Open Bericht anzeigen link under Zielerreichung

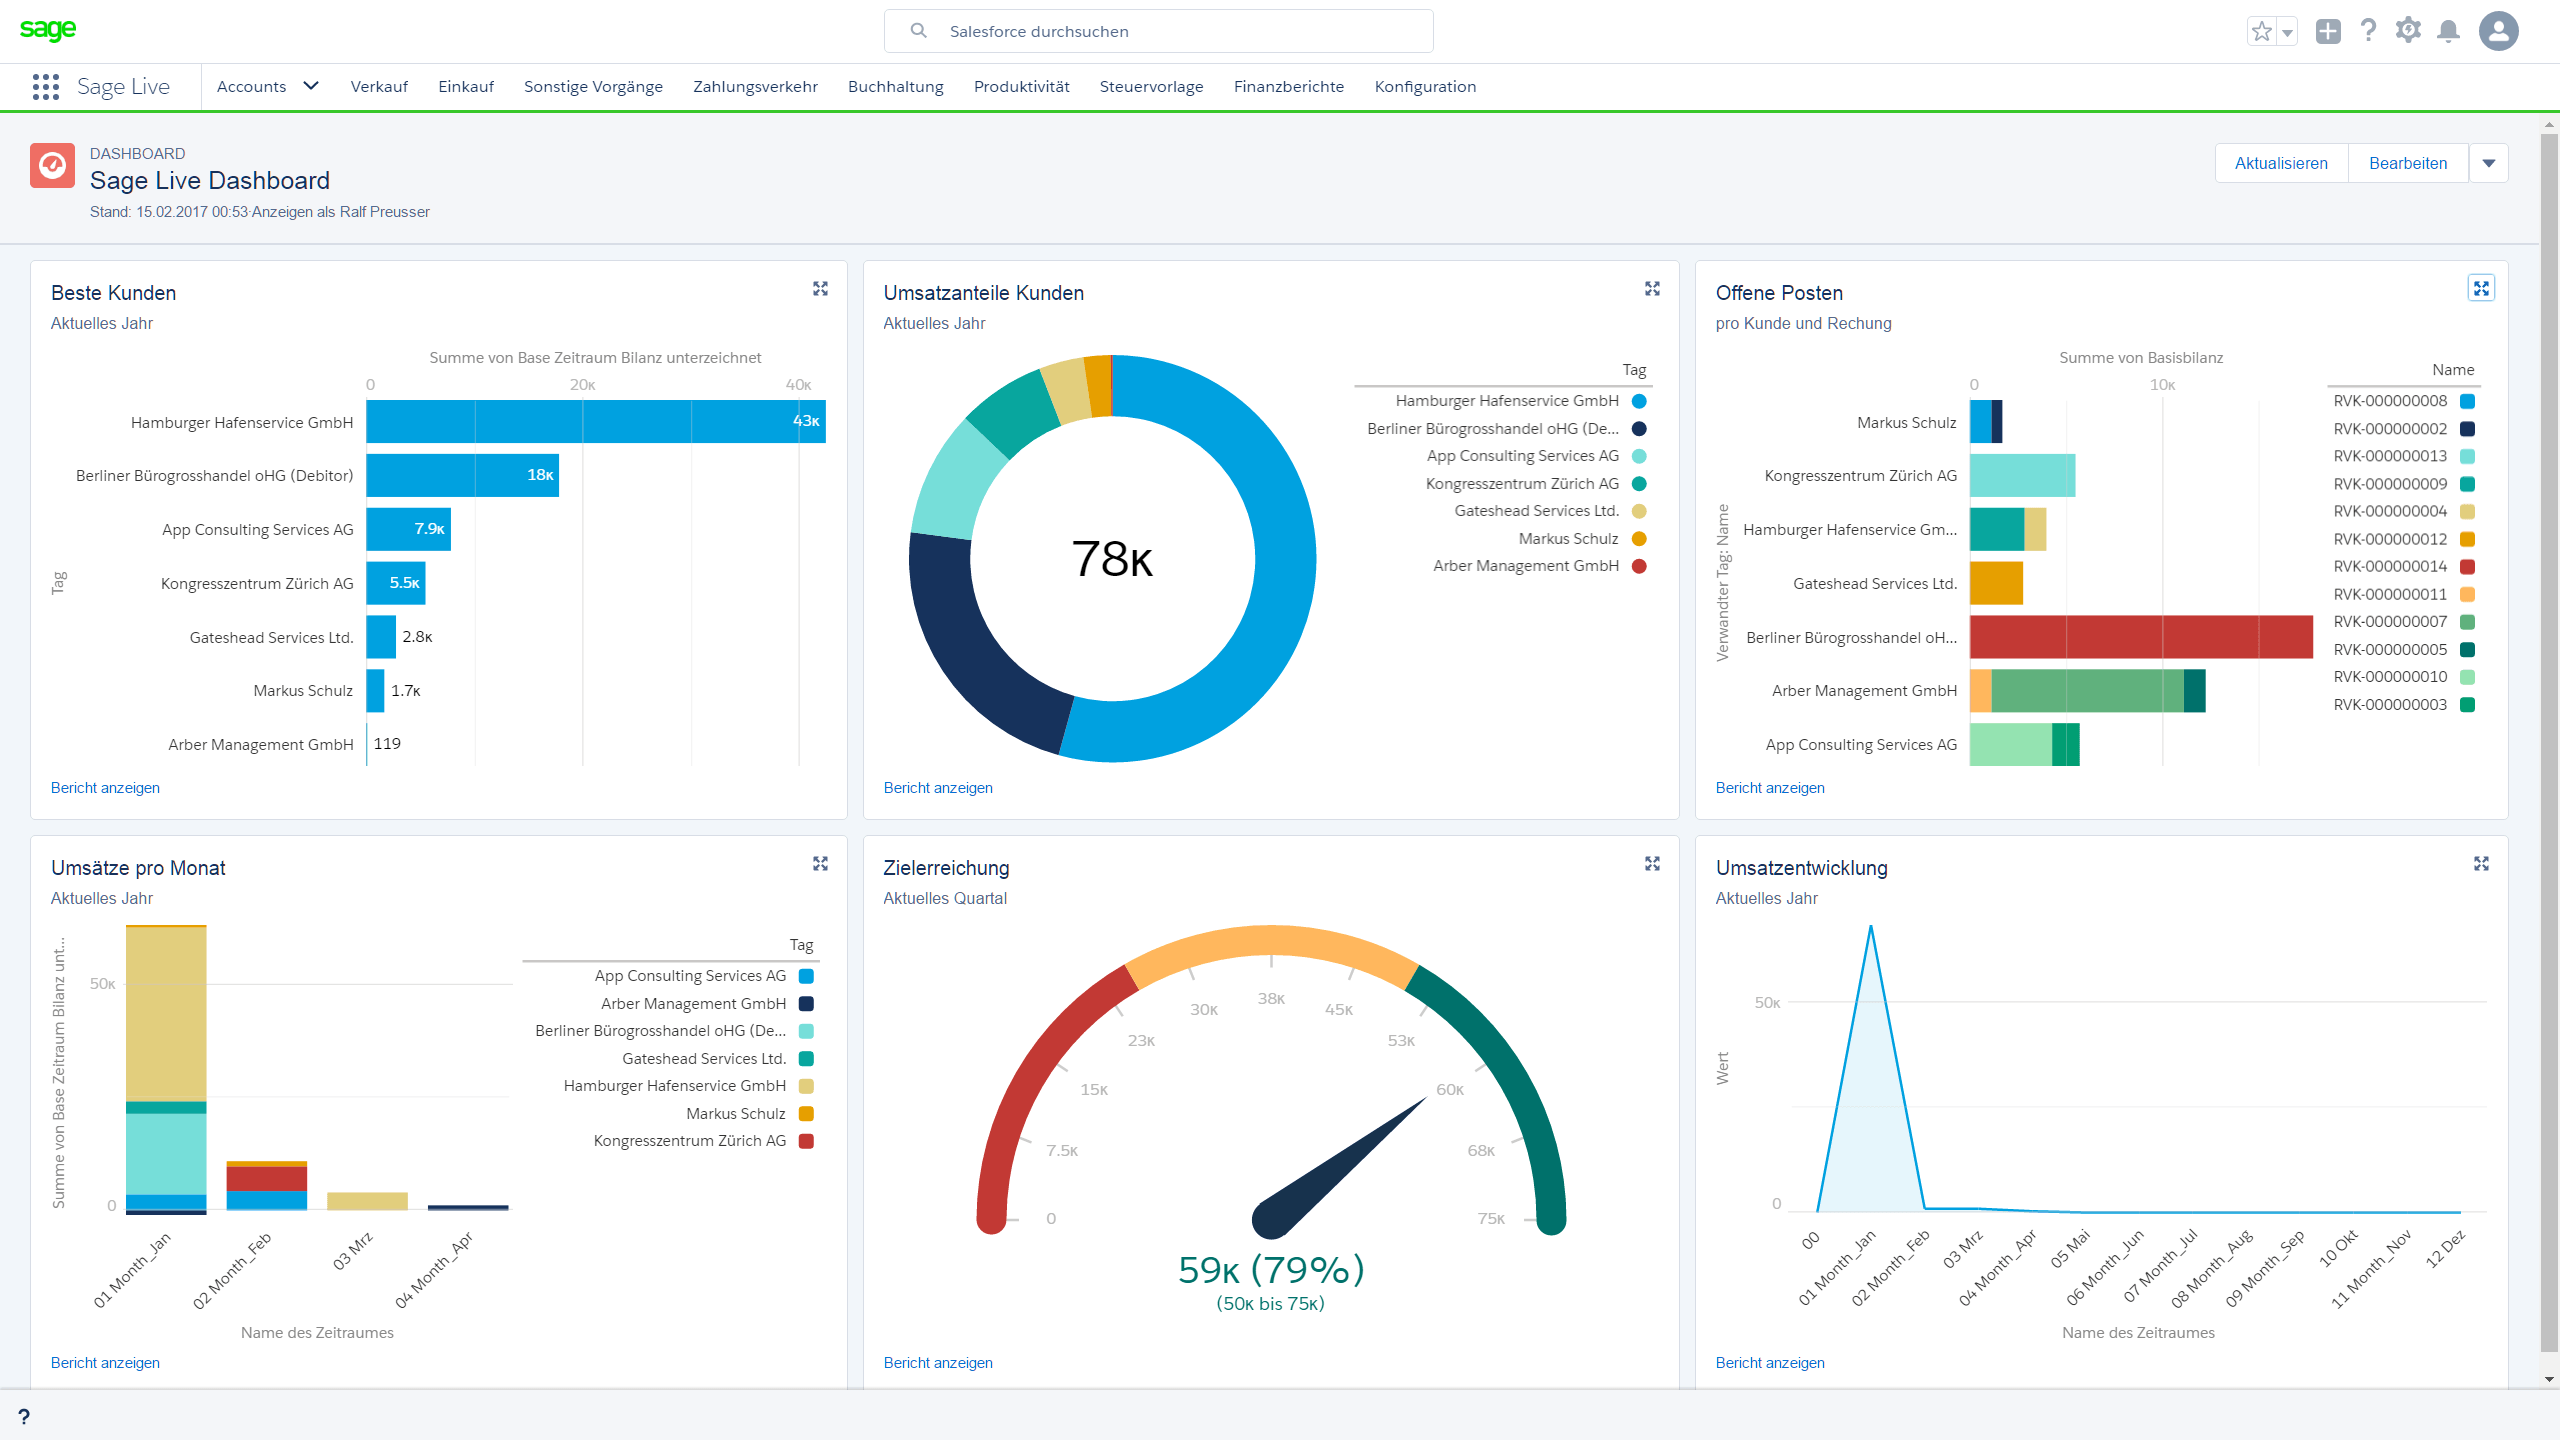937,1363
